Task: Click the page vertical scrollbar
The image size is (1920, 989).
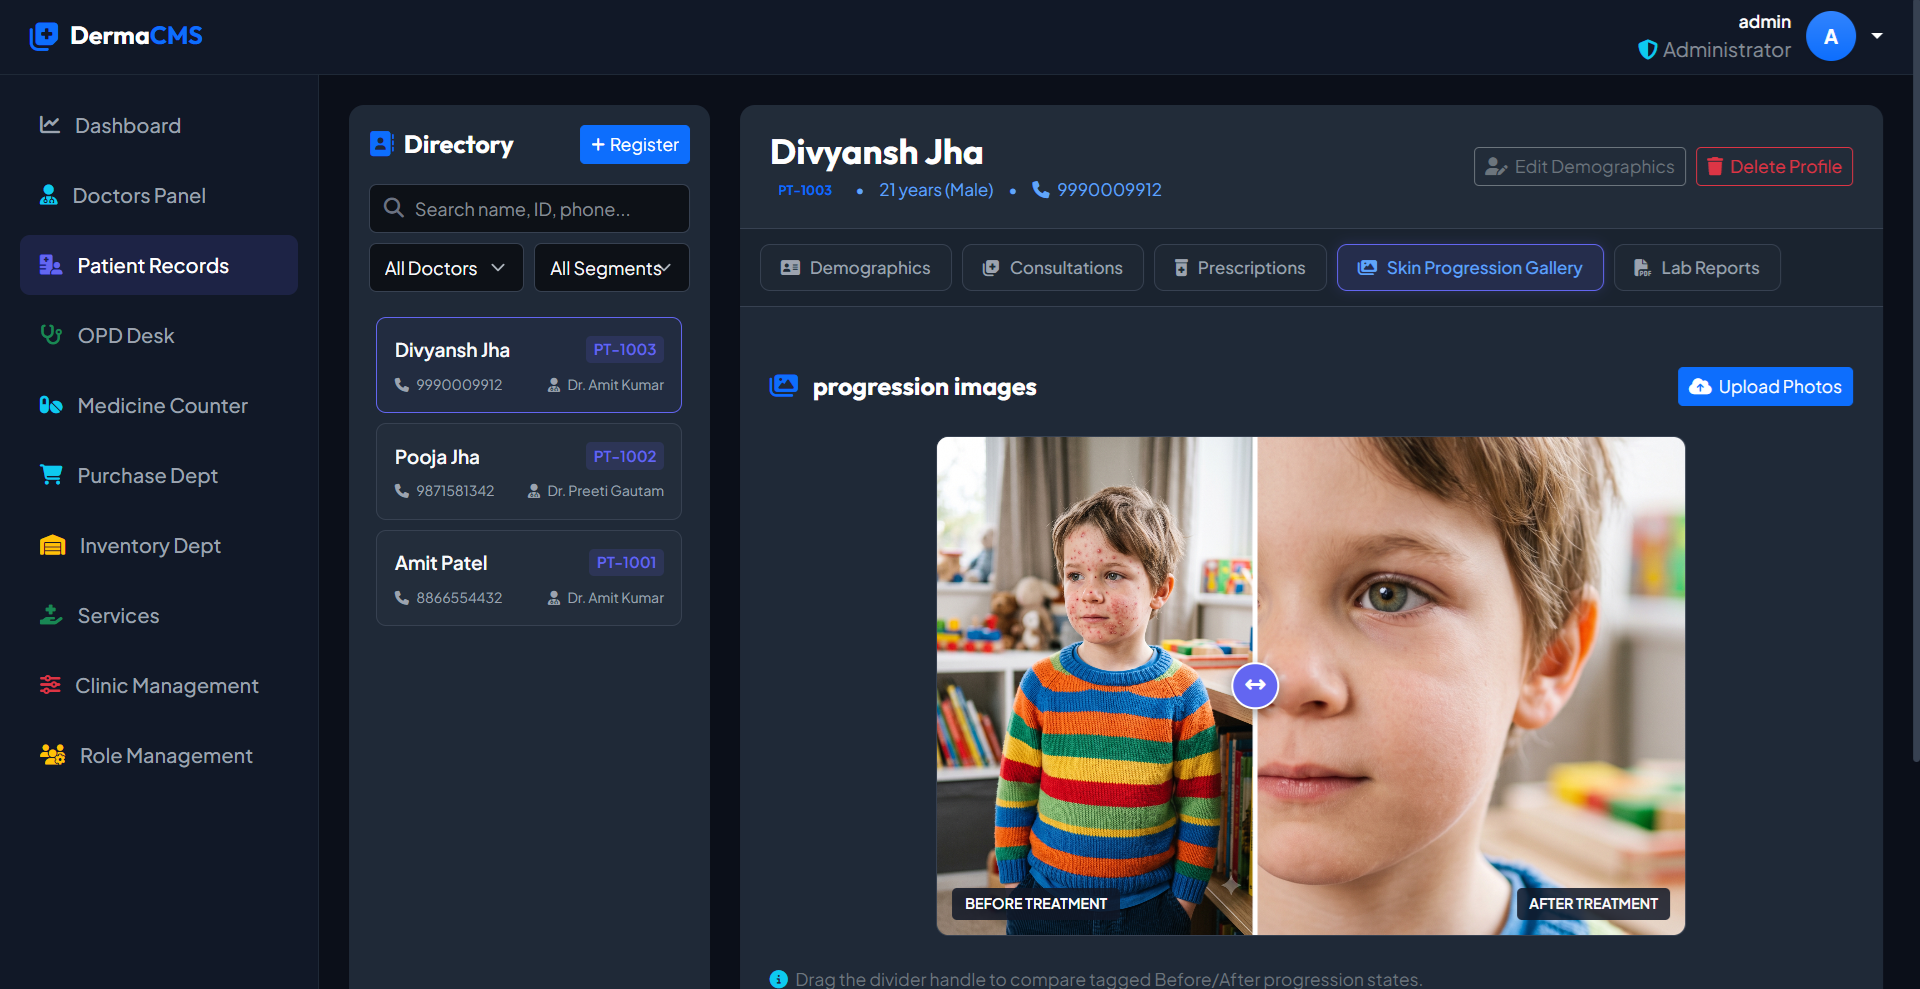Action: click(1914, 380)
